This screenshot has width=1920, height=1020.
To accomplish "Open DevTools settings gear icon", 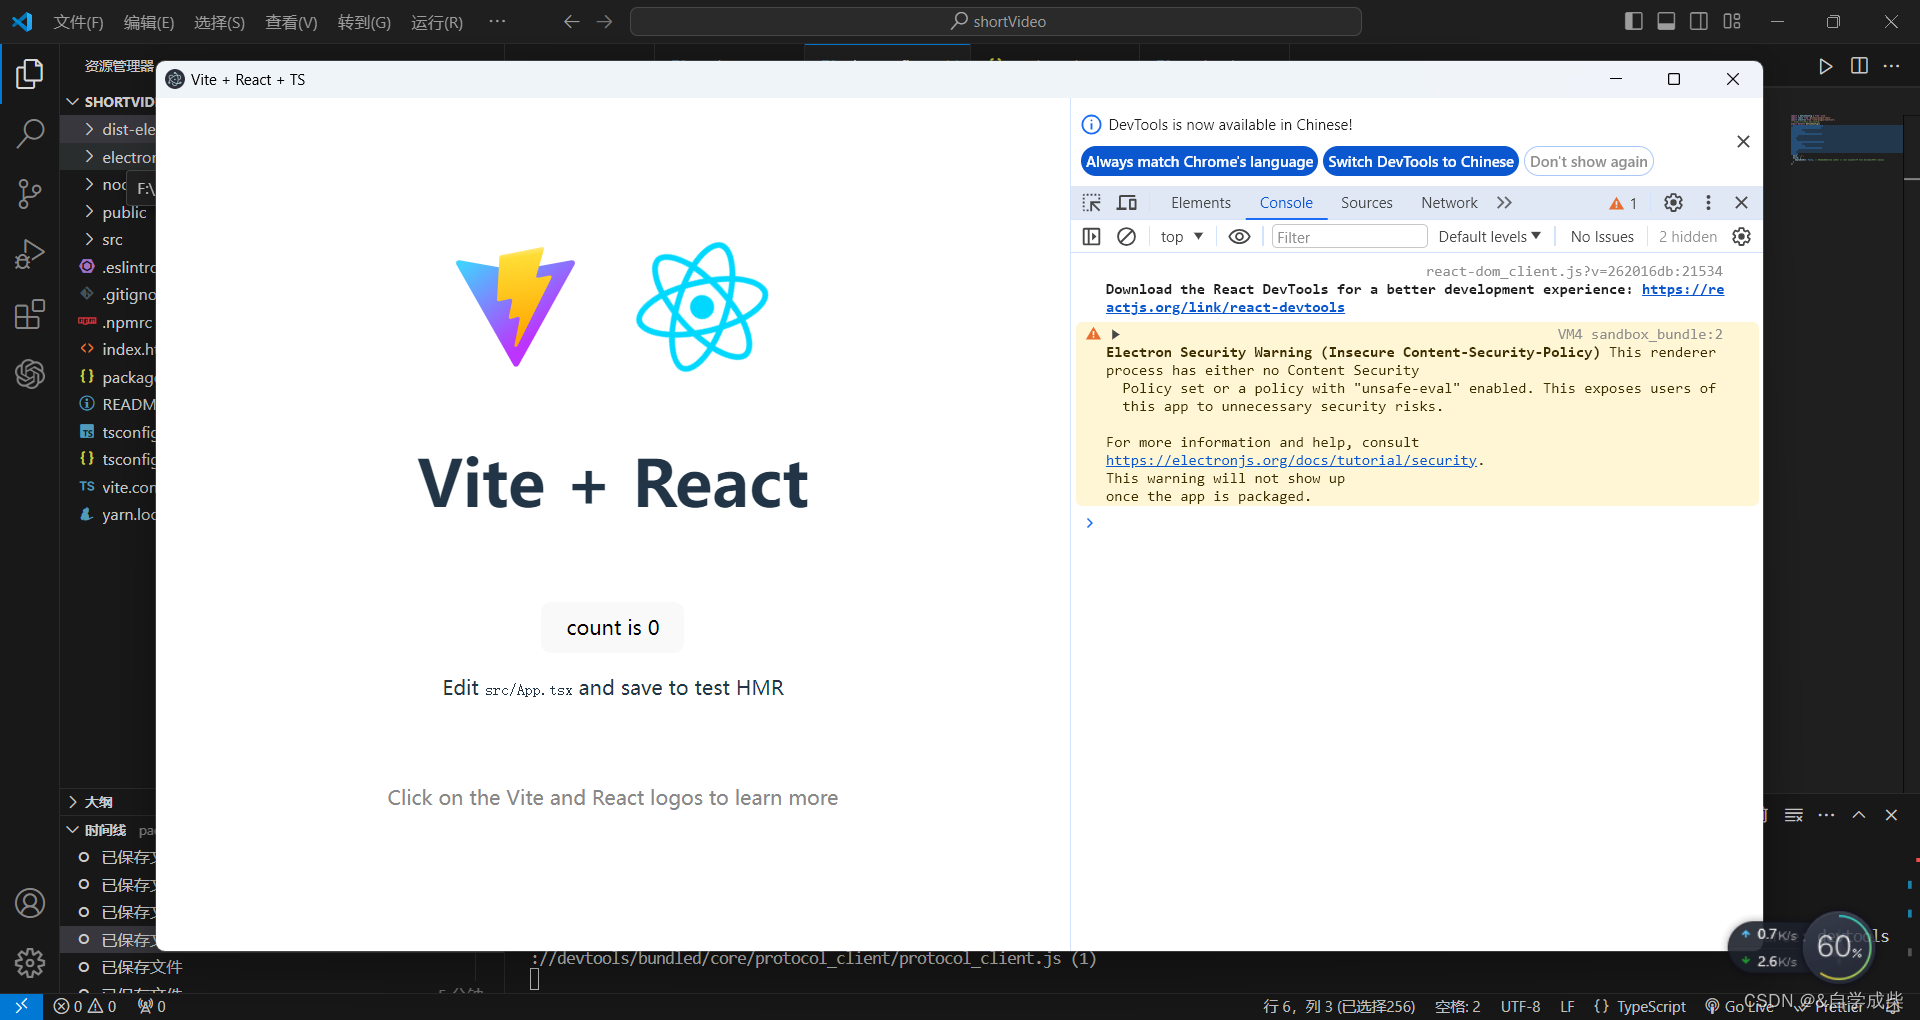I will 1674,202.
